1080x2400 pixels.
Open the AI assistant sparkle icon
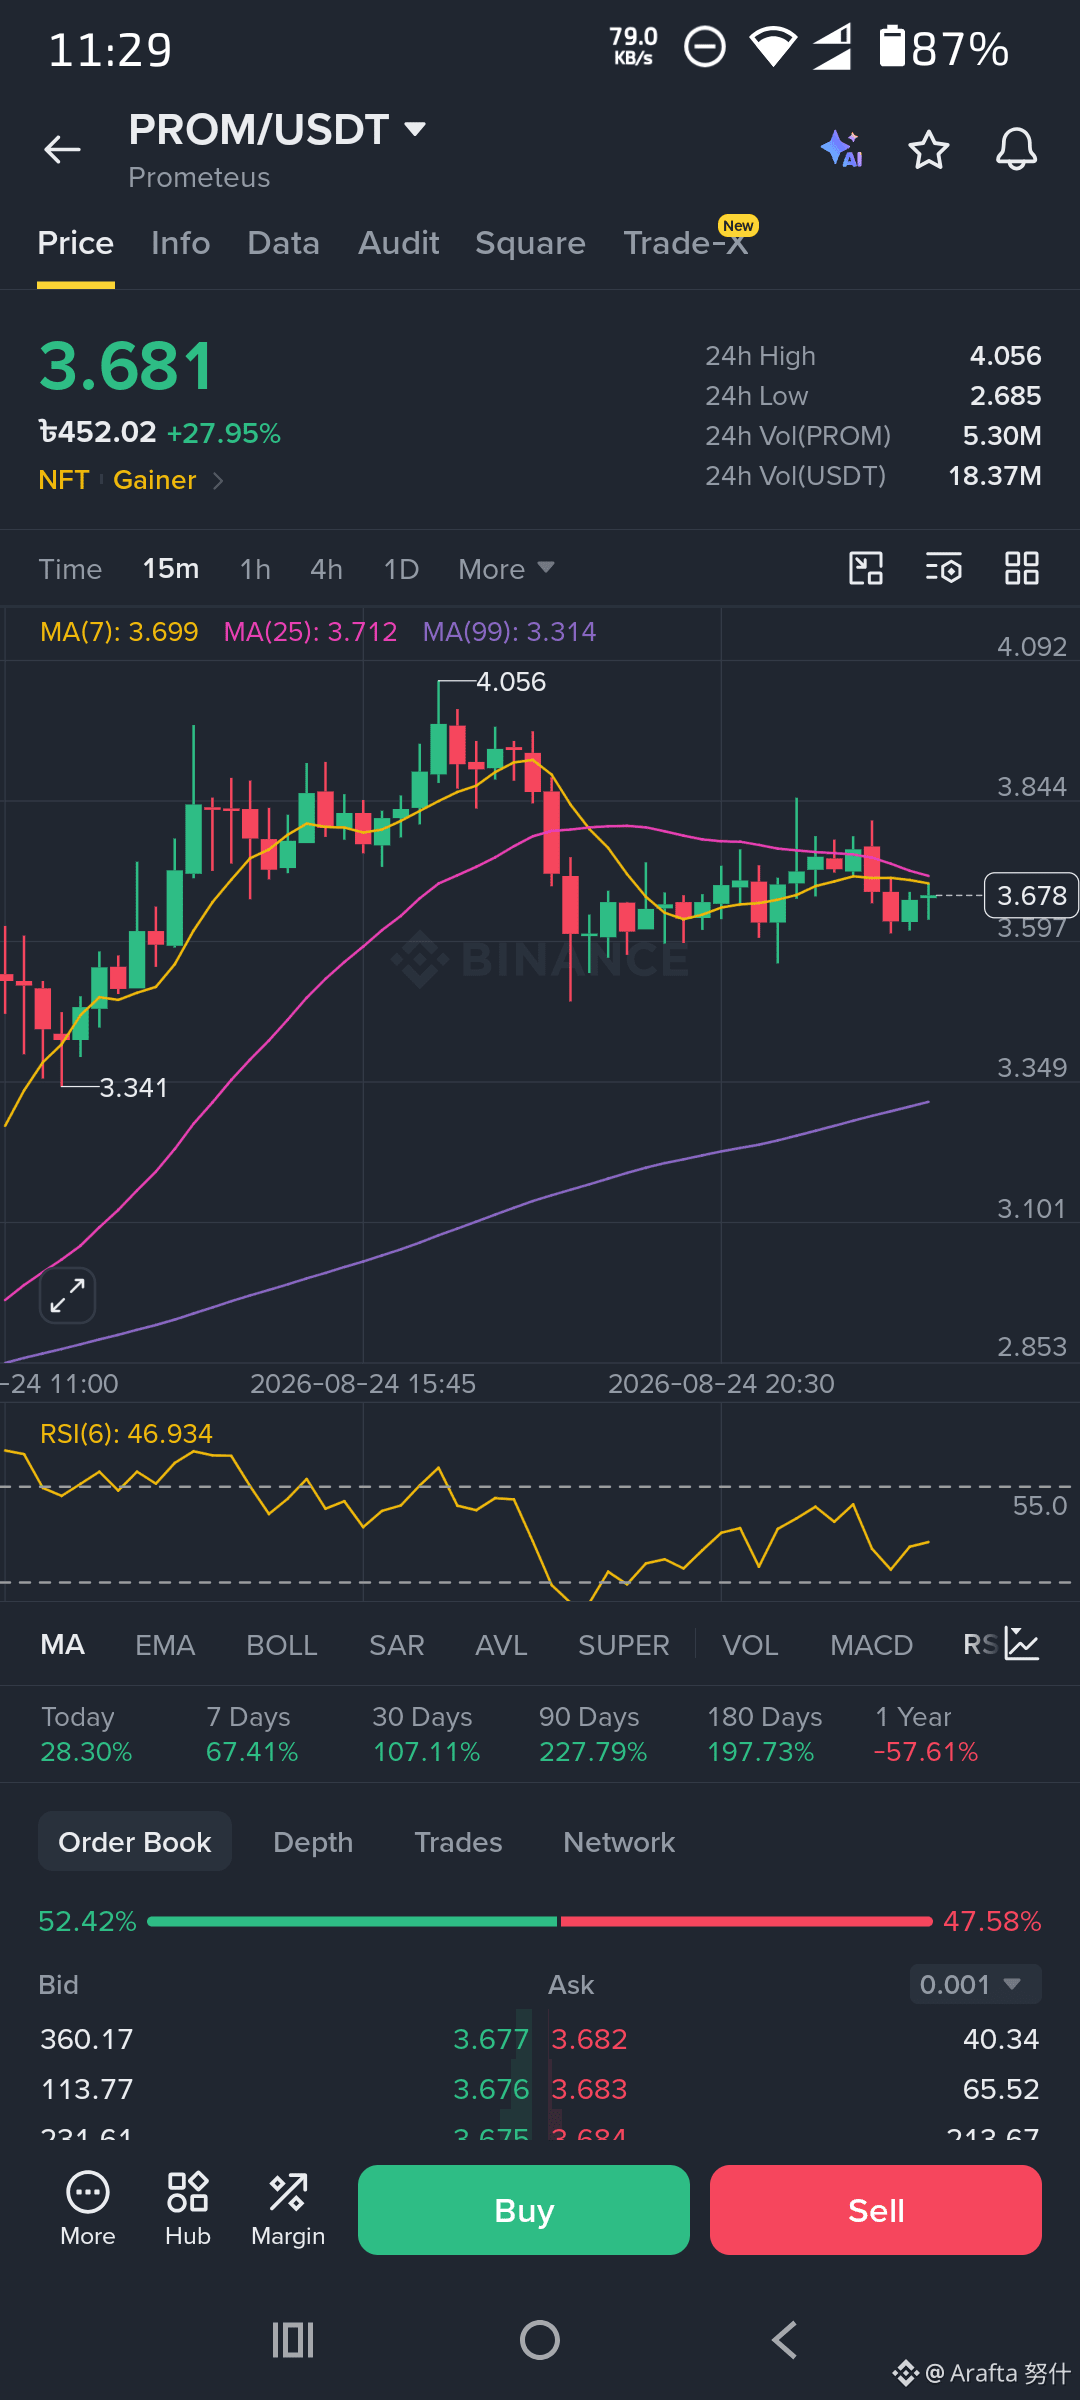point(842,150)
